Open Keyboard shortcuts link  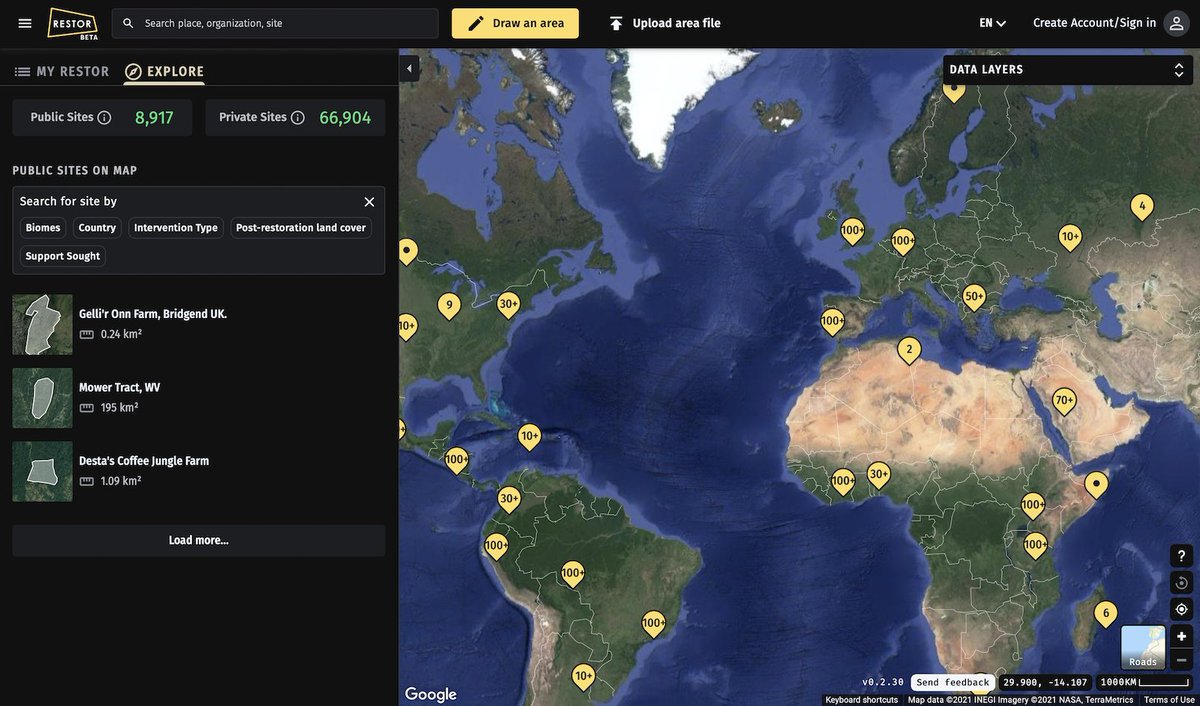[x=862, y=700]
